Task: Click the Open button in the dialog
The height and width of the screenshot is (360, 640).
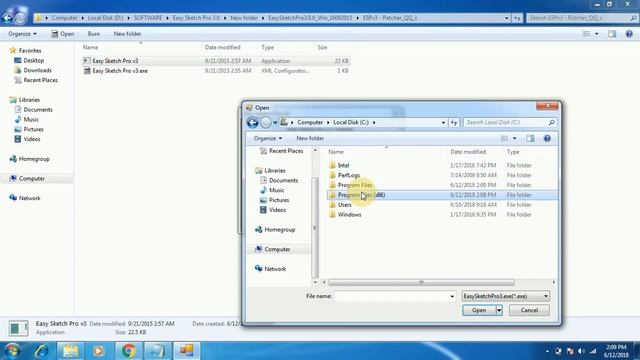Action: click(479, 310)
